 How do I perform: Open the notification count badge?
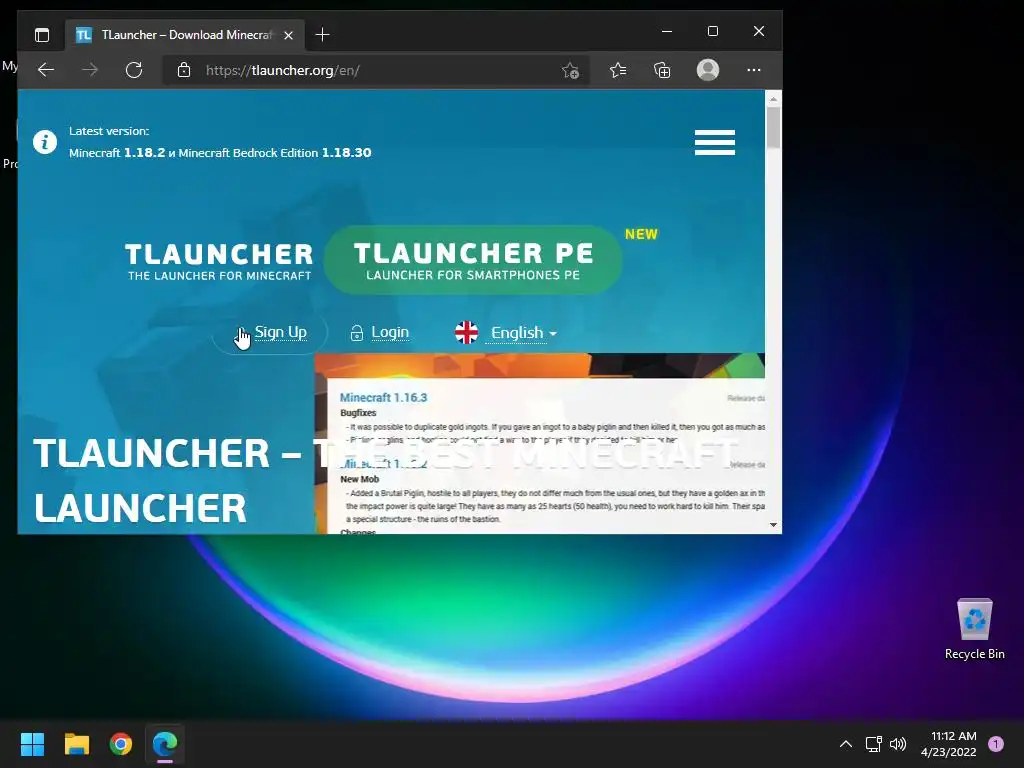coord(996,744)
